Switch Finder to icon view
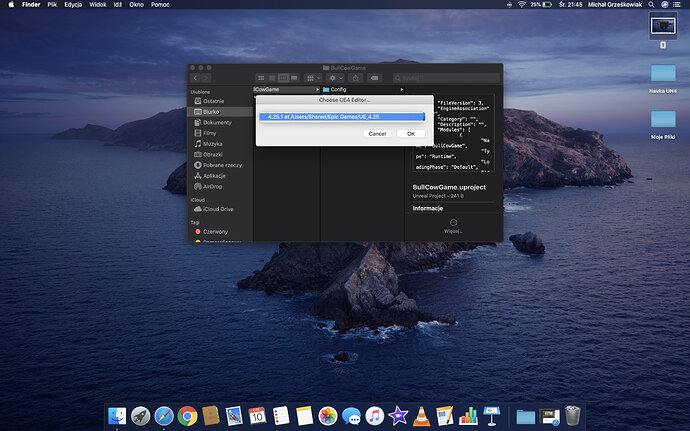Image resolution: width=690 pixels, height=431 pixels. pyautogui.click(x=261, y=77)
